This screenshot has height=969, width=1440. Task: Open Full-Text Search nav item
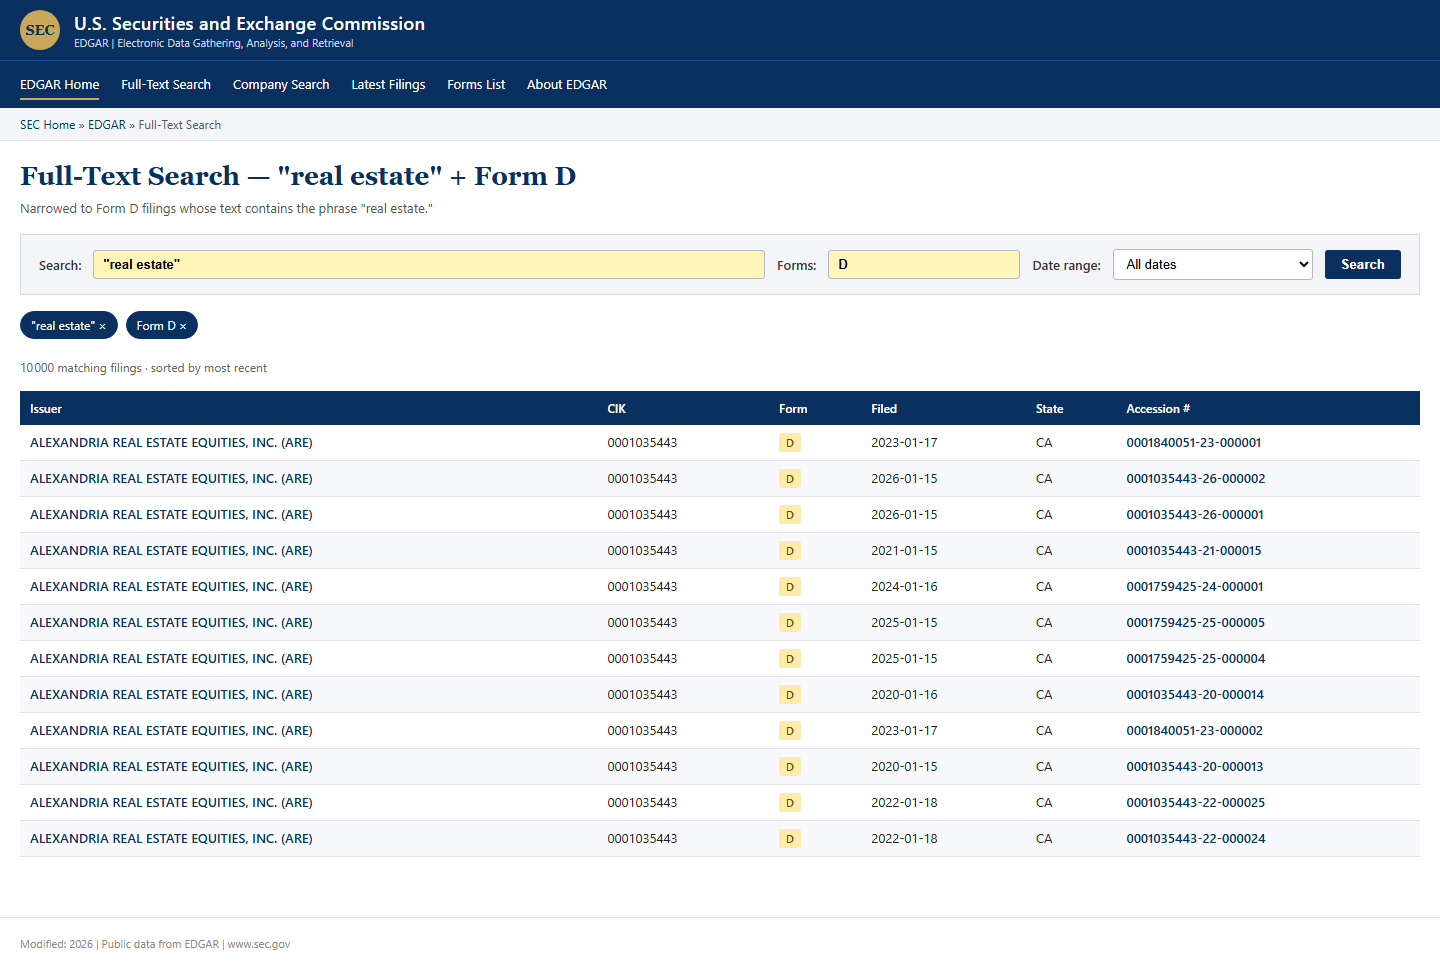166,85
